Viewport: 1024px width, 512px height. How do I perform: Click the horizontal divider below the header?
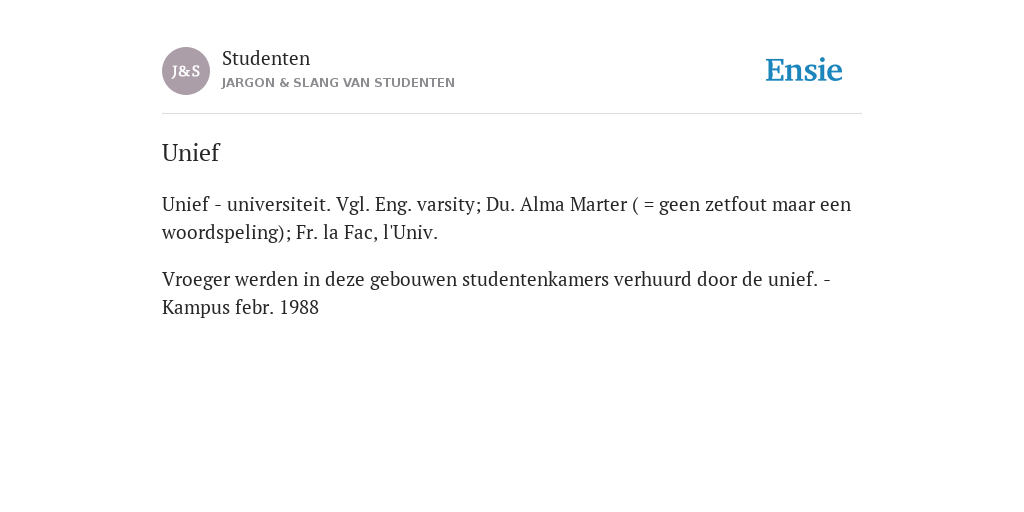point(512,114)
